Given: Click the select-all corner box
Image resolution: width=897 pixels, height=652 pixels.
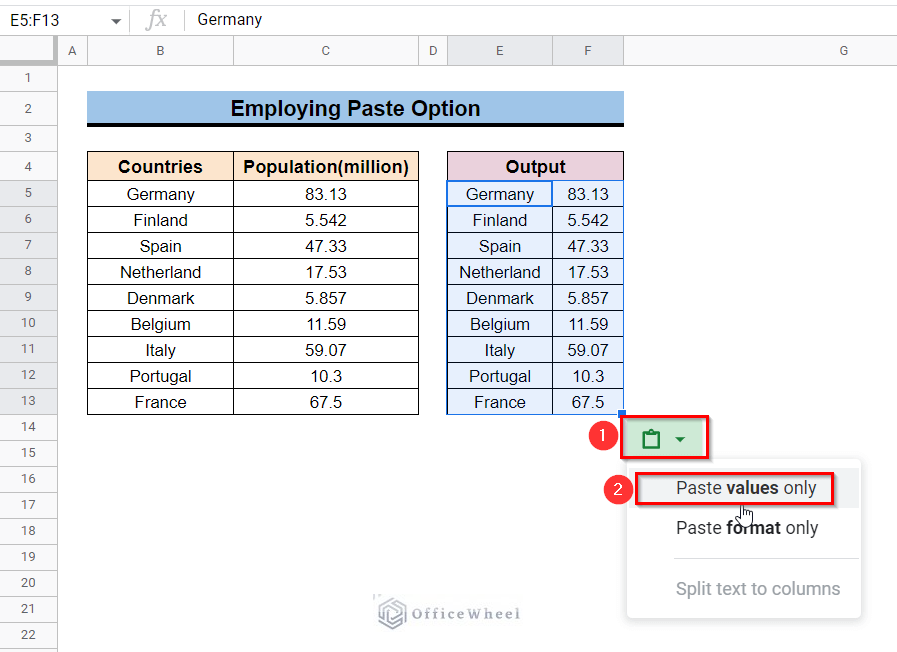Looking at the screenshot, I should 28,50.
